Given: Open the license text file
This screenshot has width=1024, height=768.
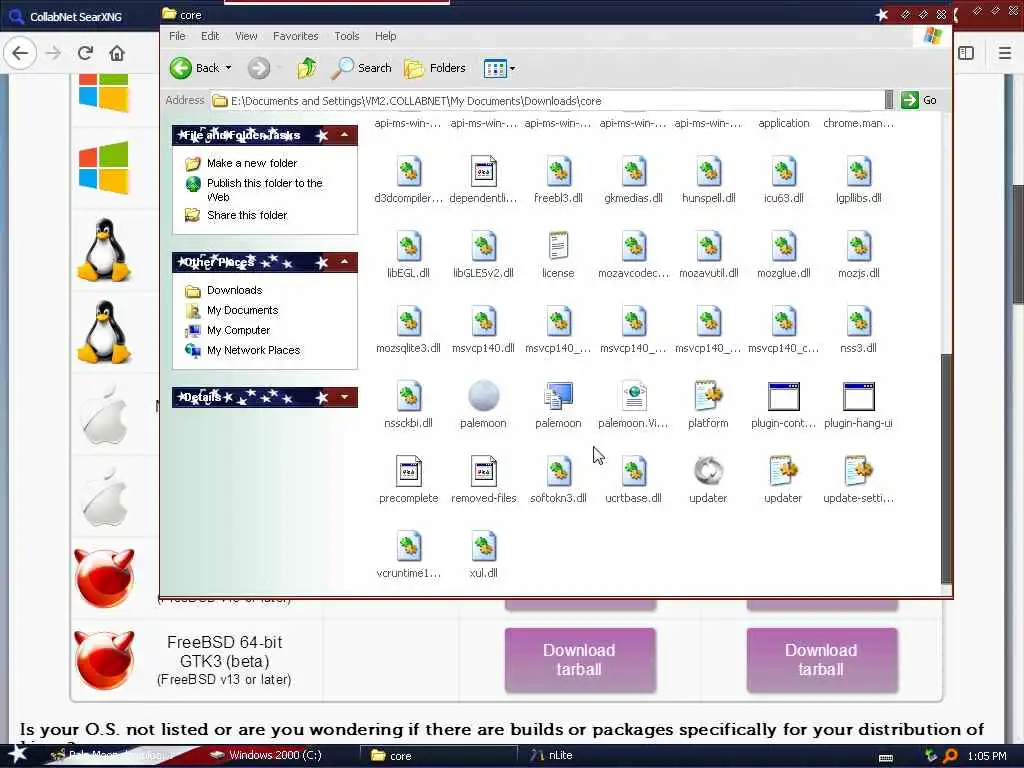Looking at the screenshot, I should tap(558, 247).
